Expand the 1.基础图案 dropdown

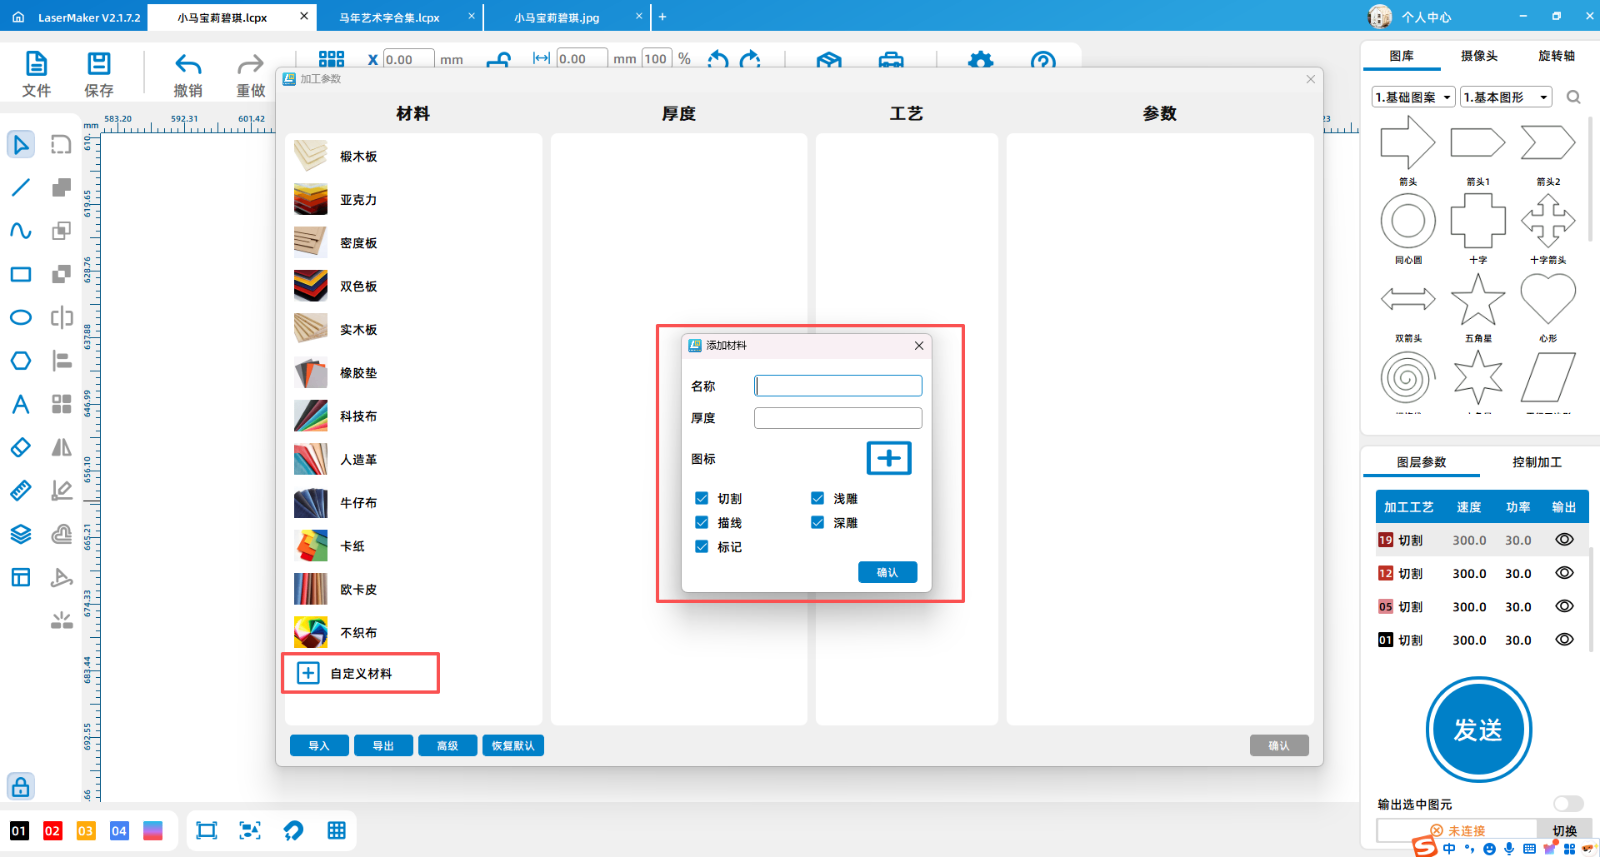(1413, 97)
